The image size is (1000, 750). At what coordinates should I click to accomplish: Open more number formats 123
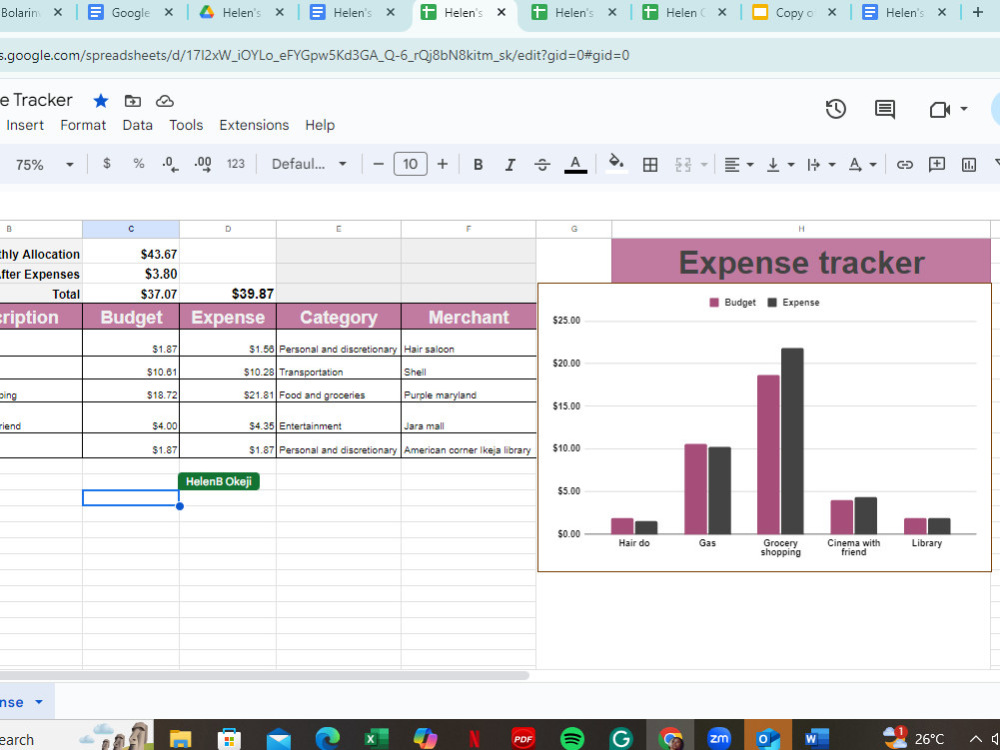(235, 164)
